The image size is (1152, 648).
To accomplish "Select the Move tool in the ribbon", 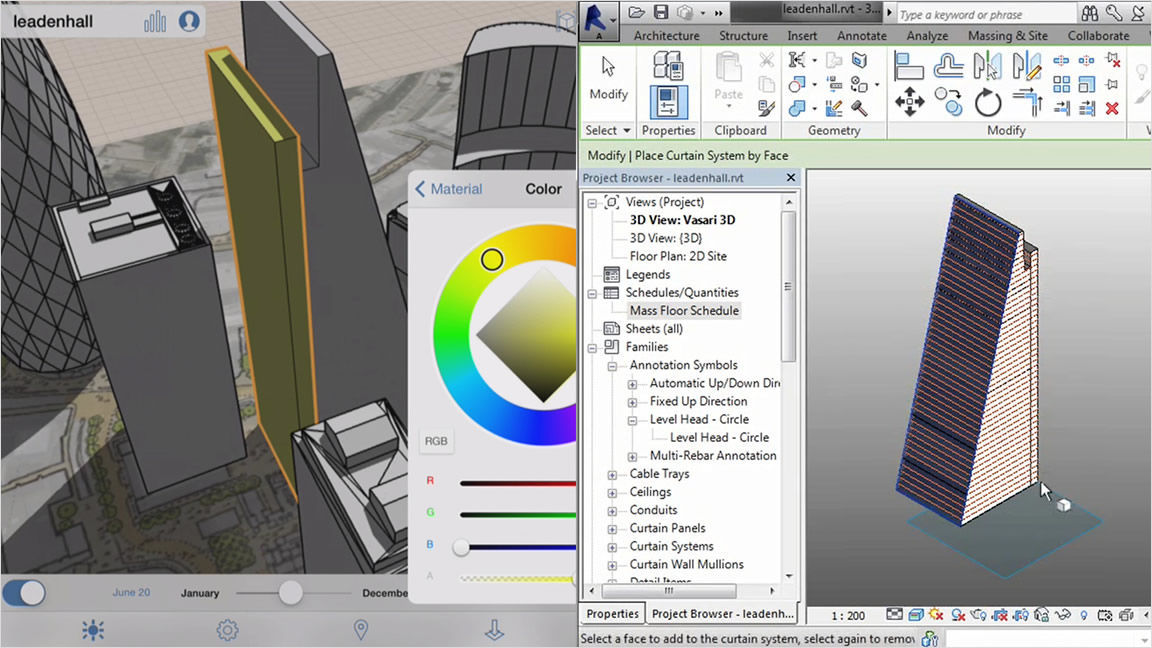I will pos(910,101).
